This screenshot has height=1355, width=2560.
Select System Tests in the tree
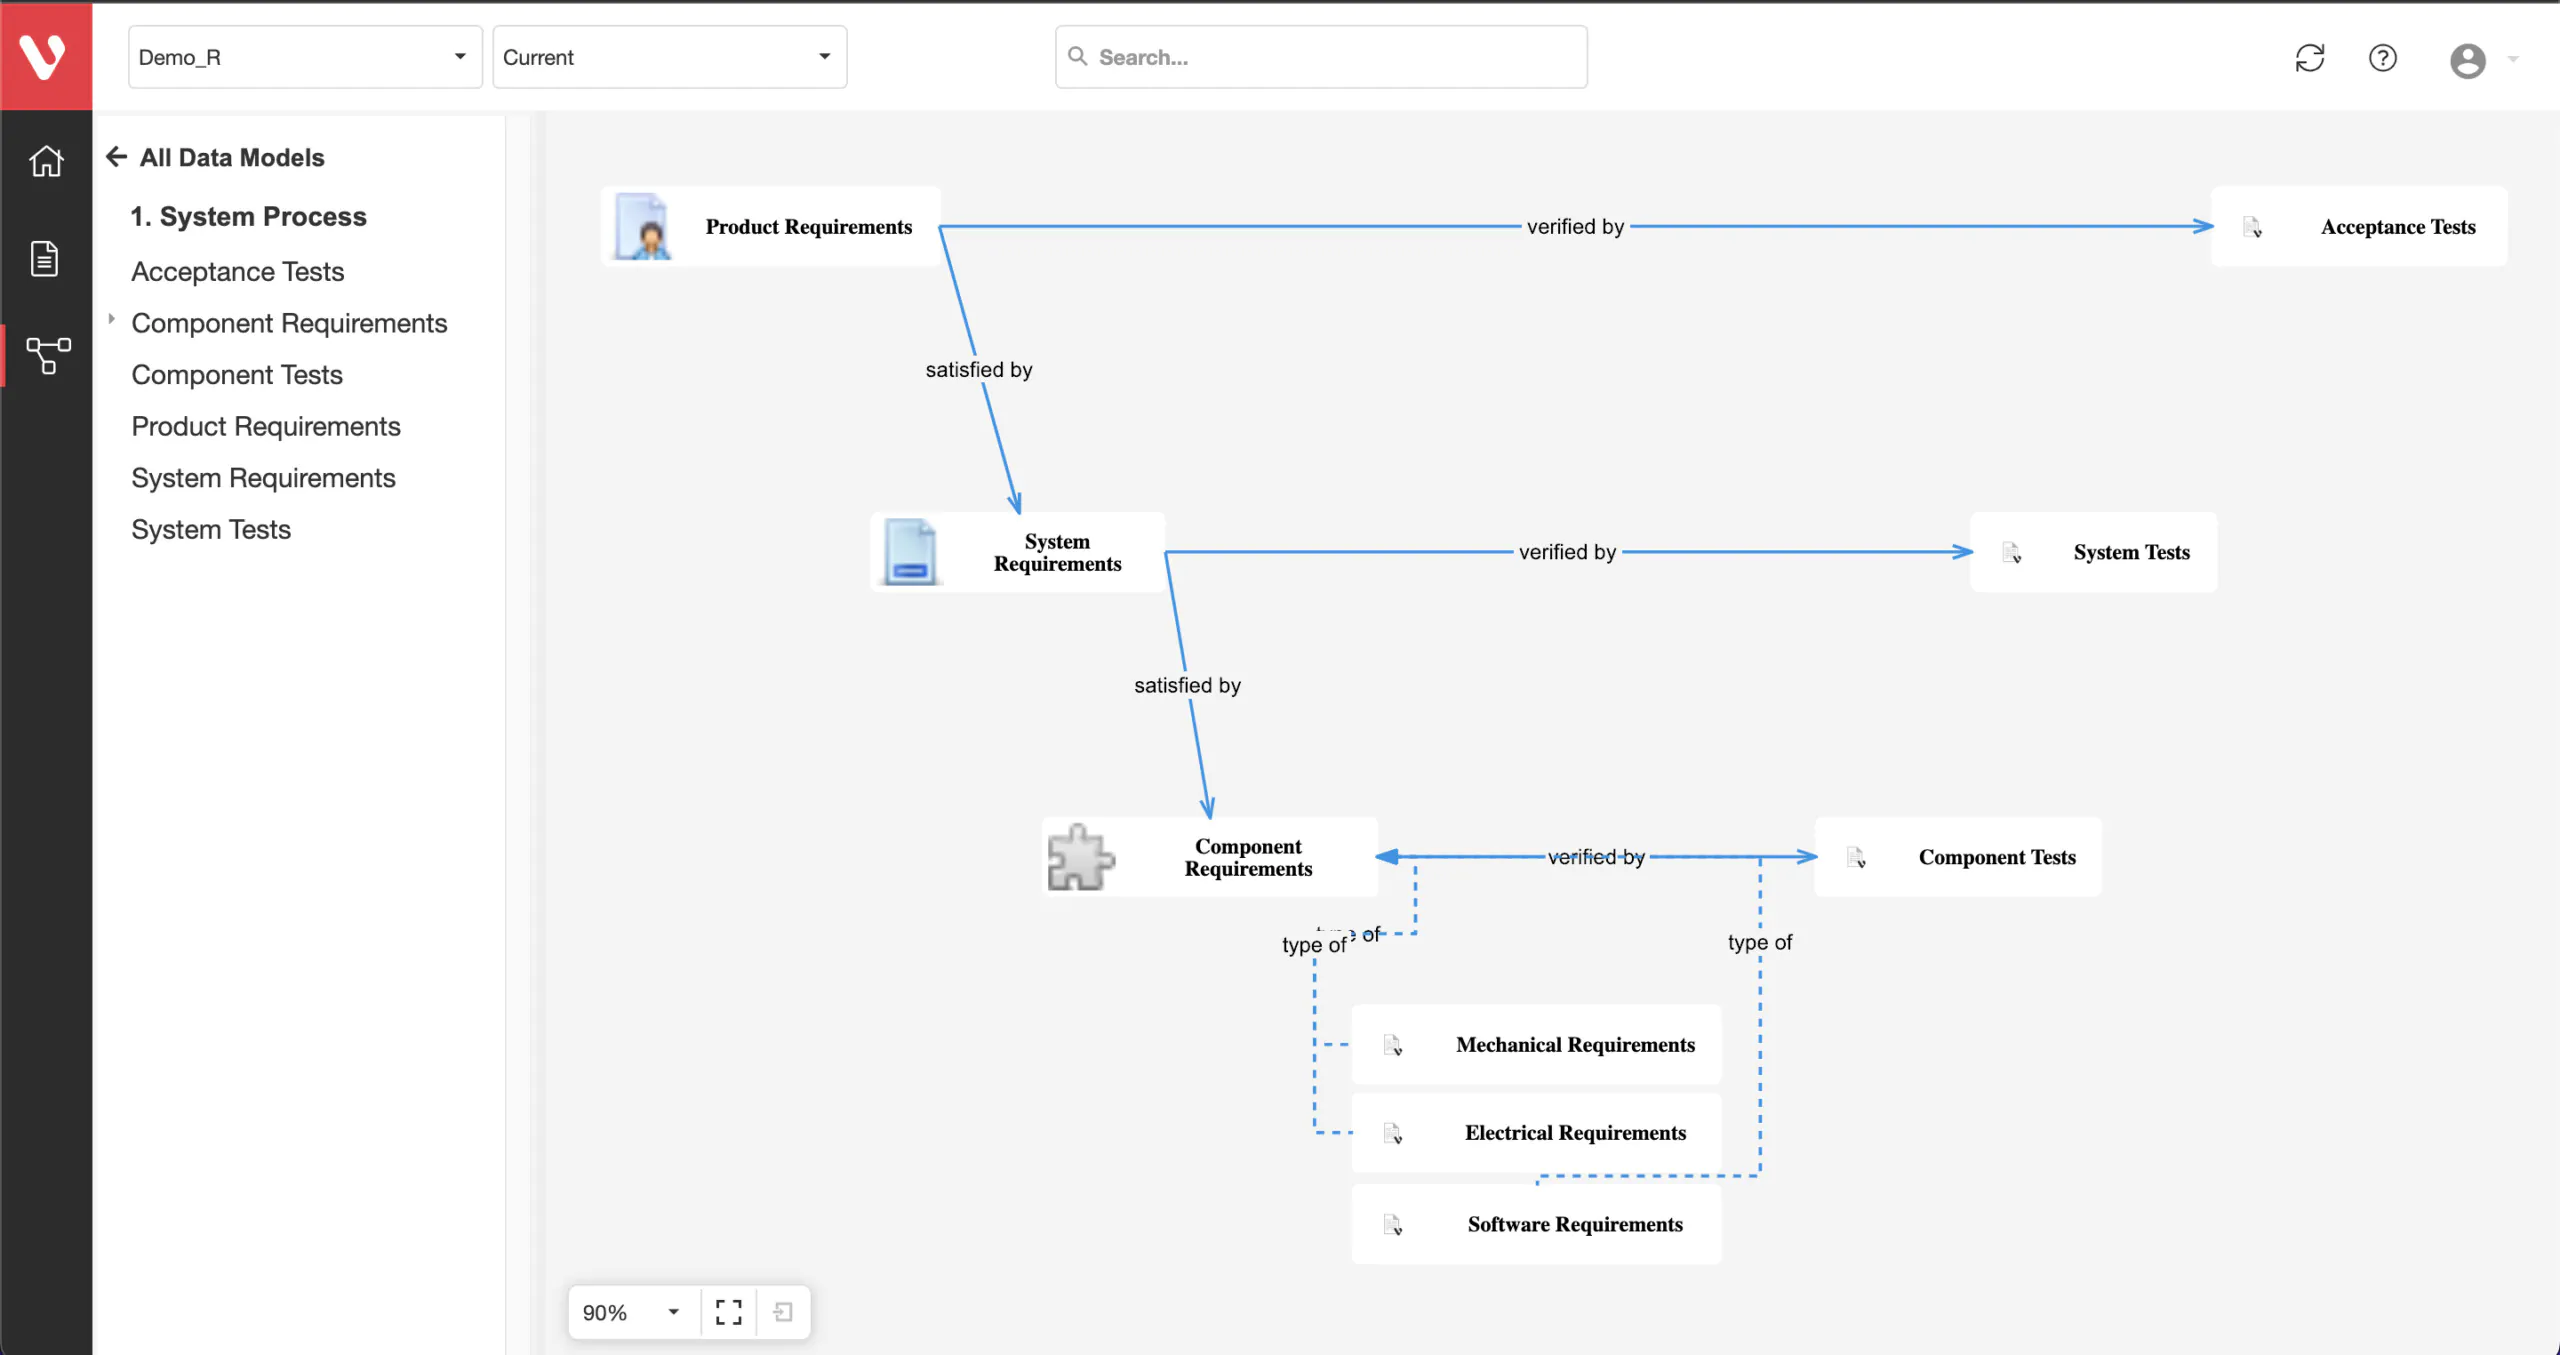pyautogui.click(x=211, y=529)
